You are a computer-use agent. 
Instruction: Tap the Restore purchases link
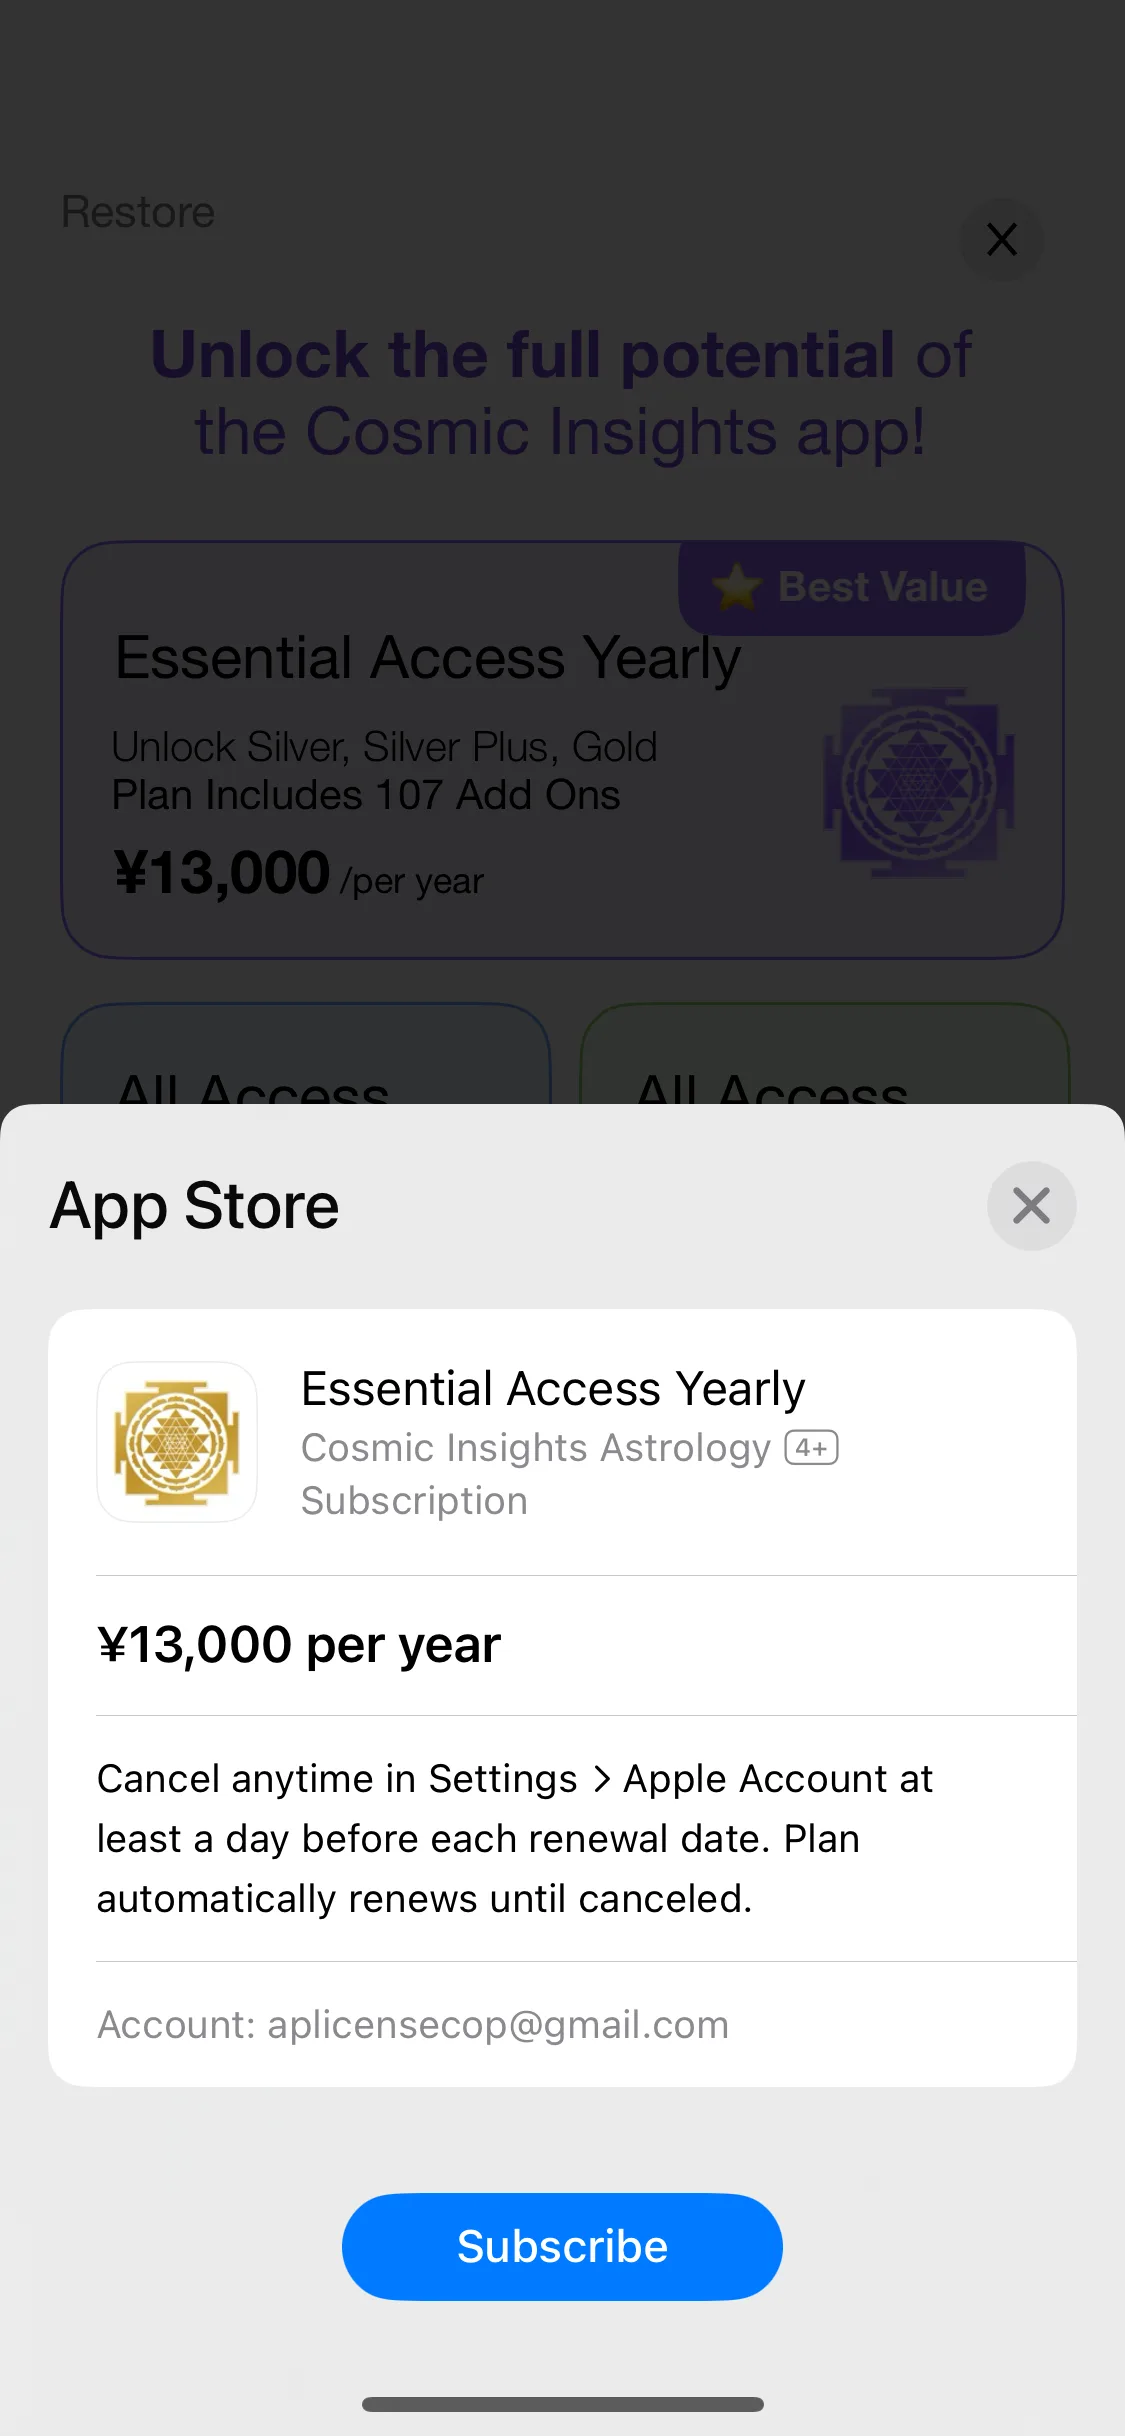click(138, 212)
